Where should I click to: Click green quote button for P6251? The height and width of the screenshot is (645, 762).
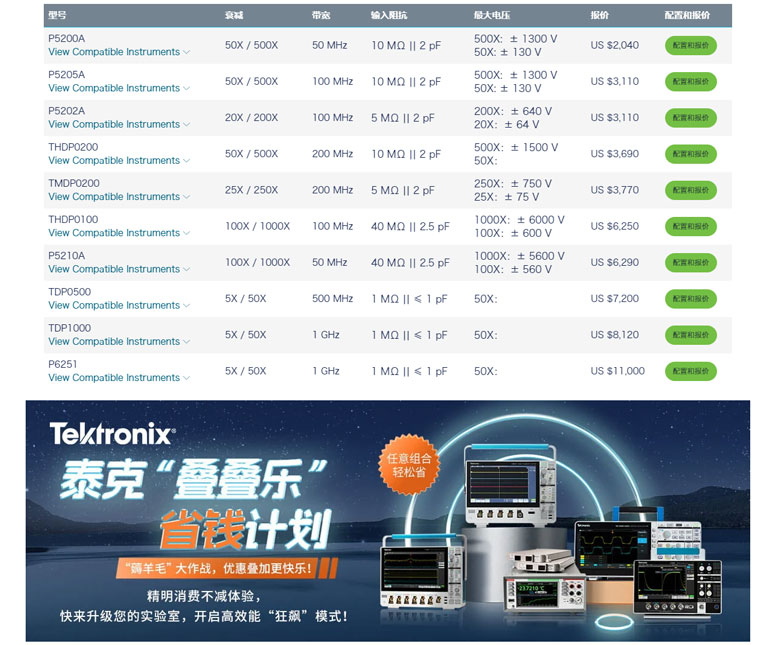point(691,371)
